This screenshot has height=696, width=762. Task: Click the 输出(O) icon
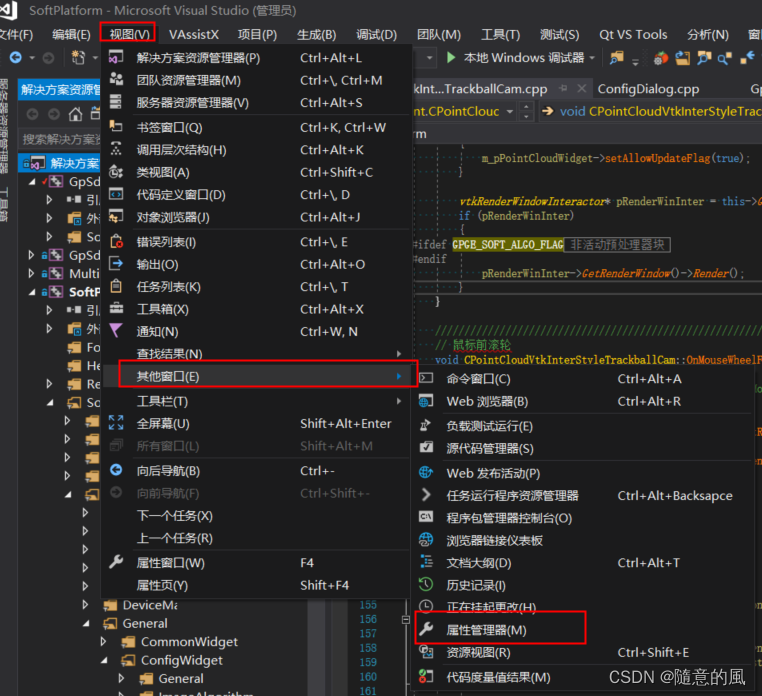coord(116,264)
